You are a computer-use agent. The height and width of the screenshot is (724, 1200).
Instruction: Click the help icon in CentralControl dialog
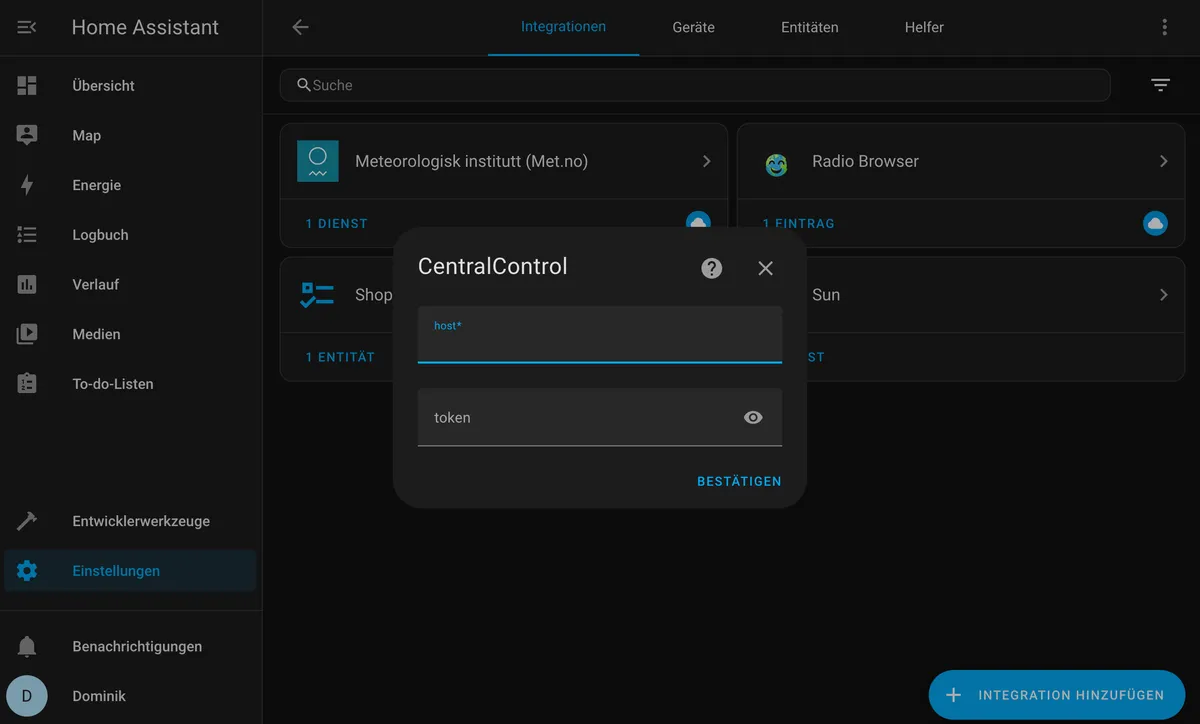(x=712, y=268)
